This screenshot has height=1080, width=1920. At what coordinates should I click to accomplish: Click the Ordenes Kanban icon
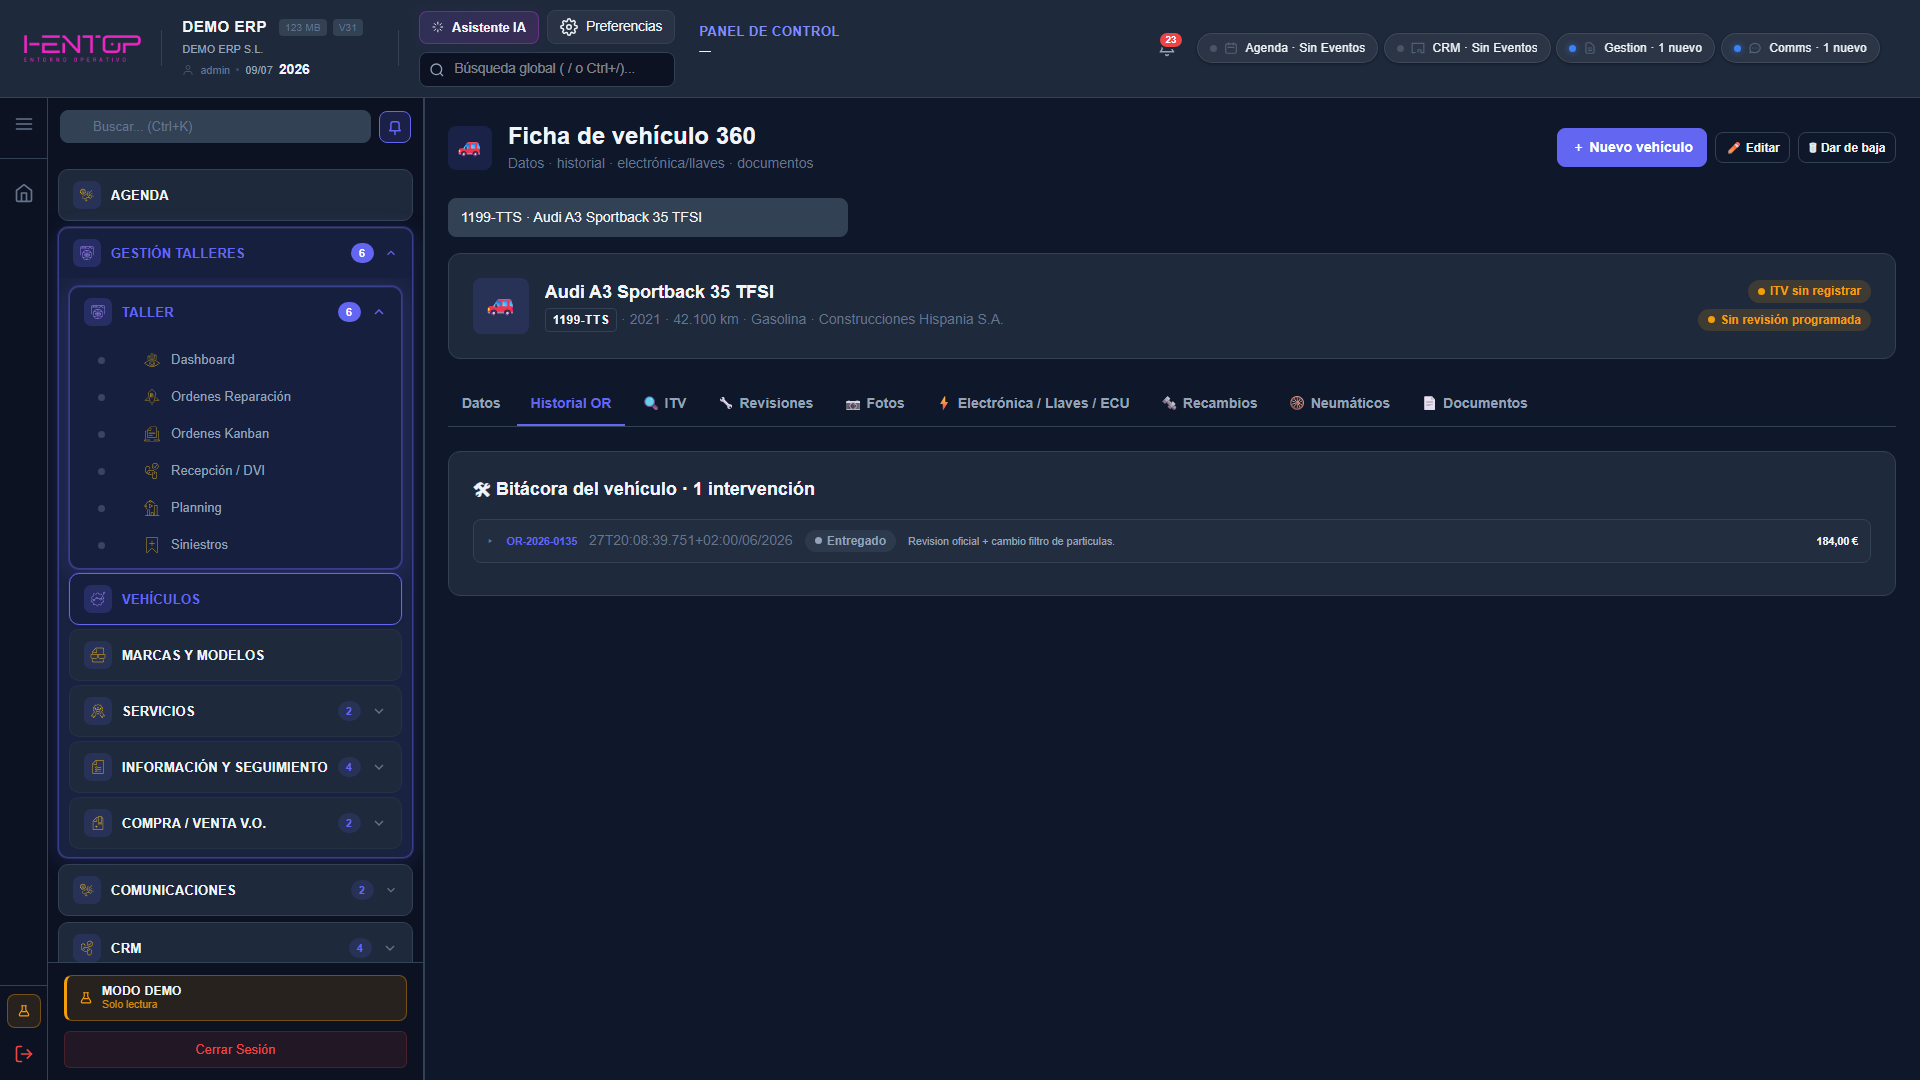click(152, 434)
